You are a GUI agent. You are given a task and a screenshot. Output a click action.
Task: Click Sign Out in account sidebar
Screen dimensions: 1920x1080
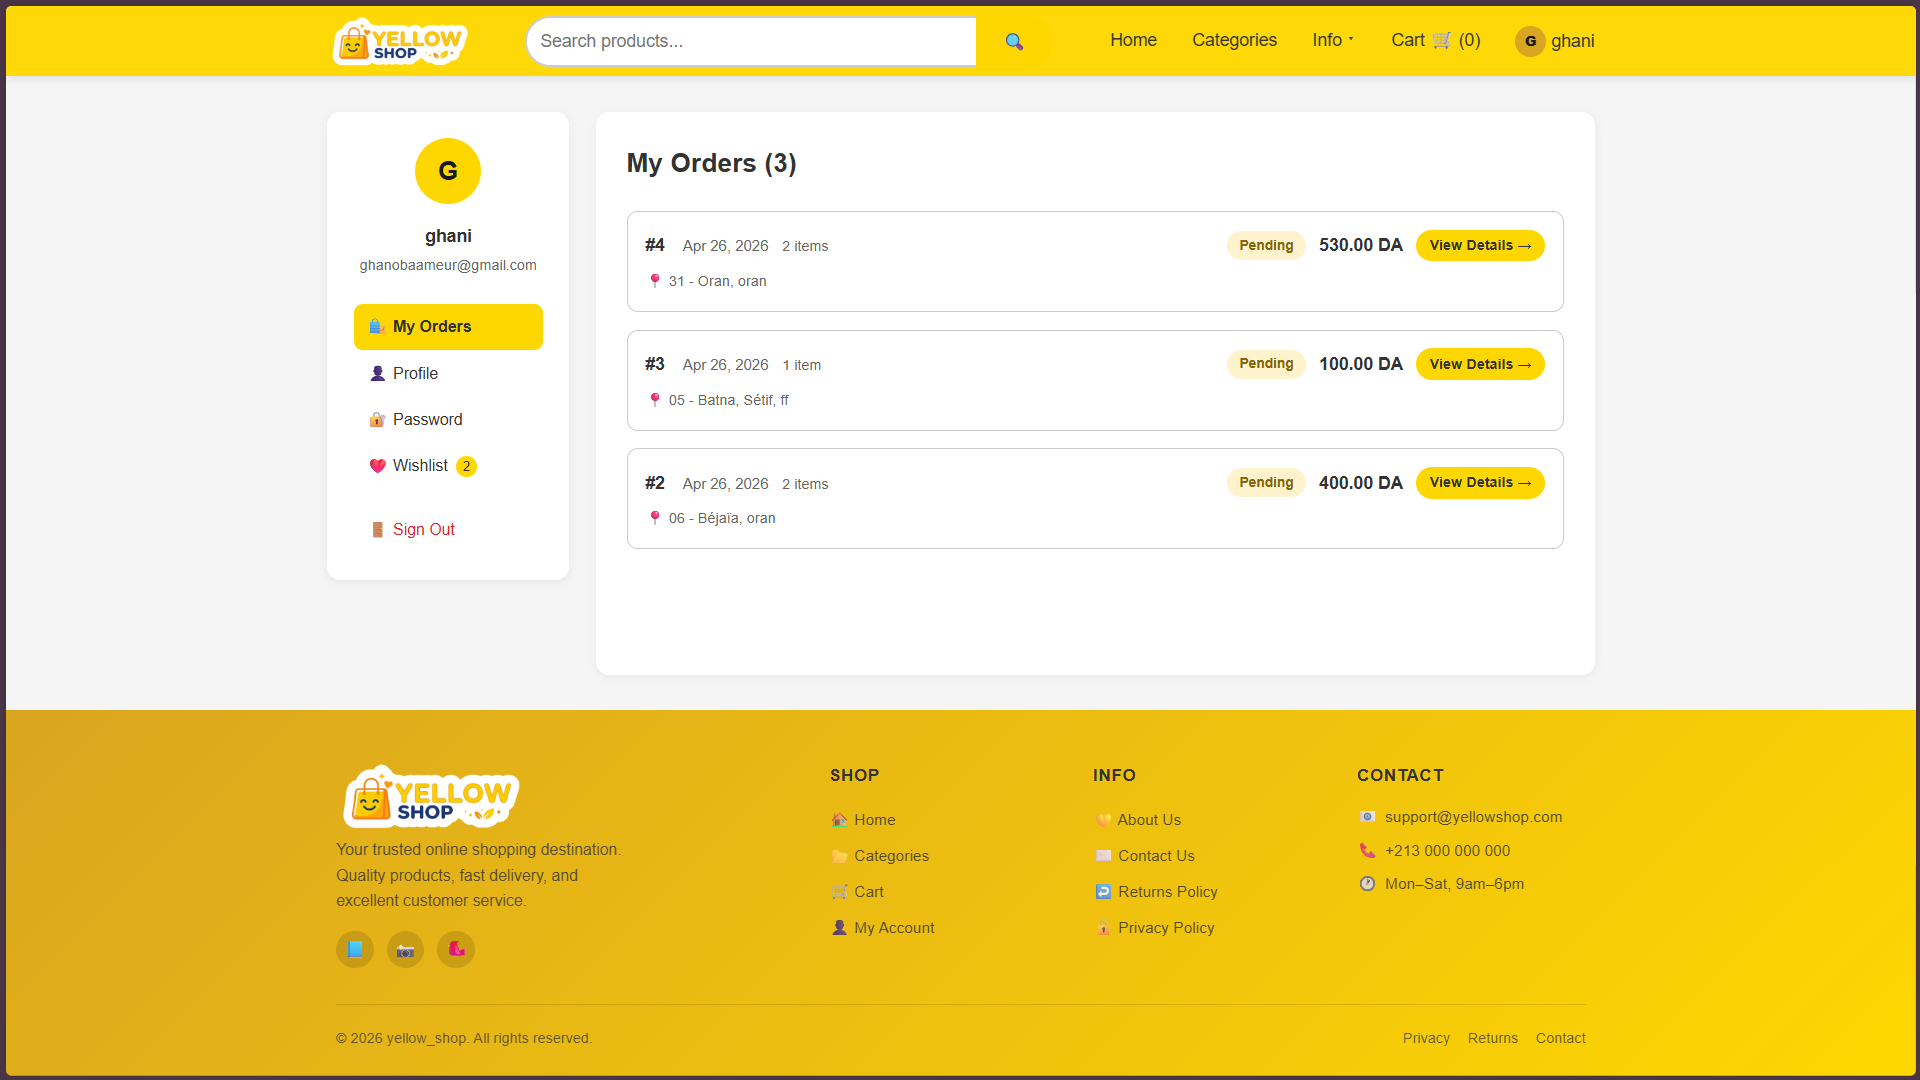pyautogui.click(x=448, y=530)
